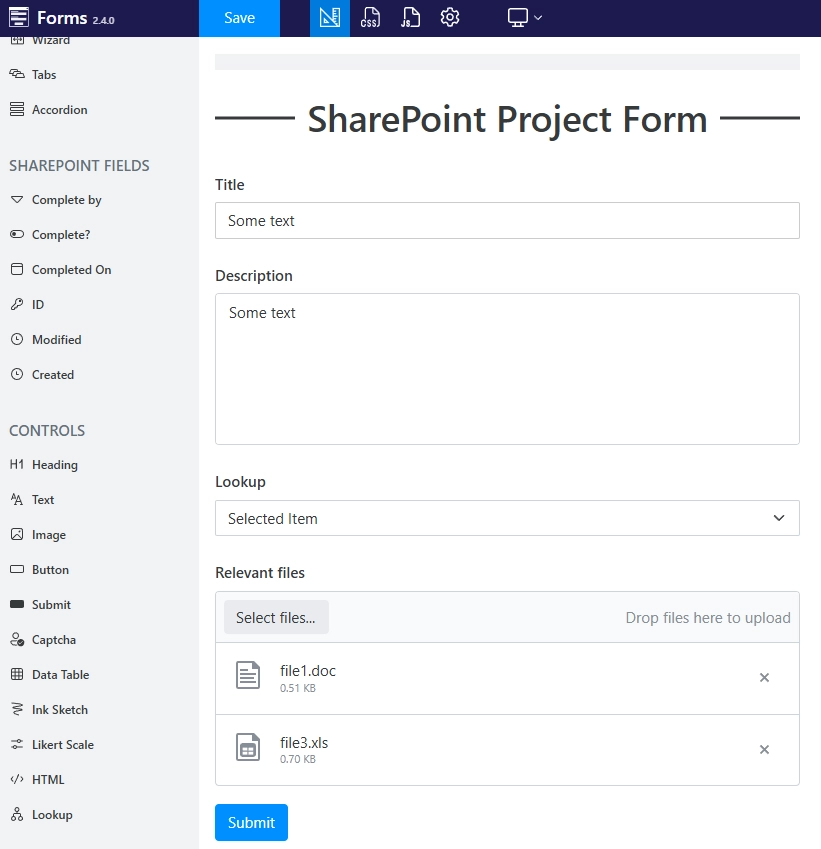Select the Completed On calendar icon
Image resolution: width=821 pixels, height=849 pixels.
pyautogui.click(x=17, y=269)
